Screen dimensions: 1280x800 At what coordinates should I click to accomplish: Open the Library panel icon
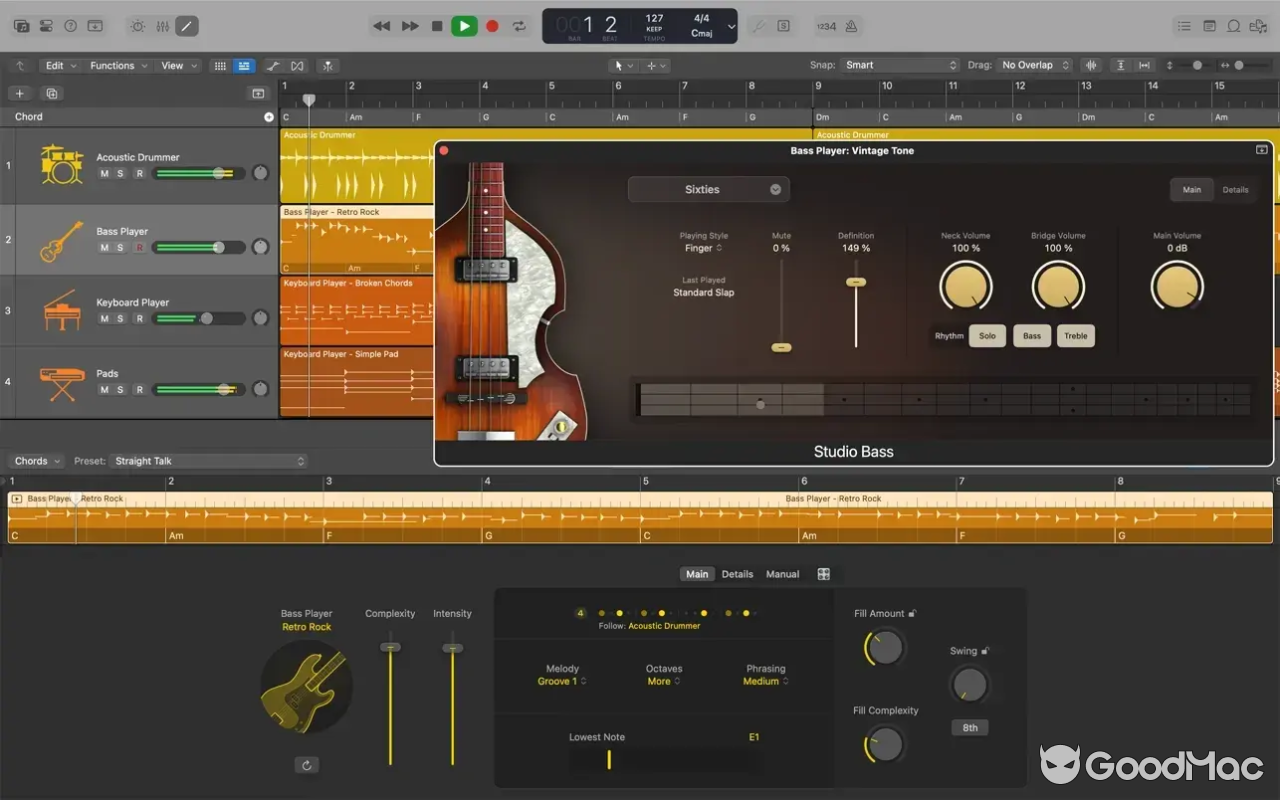pyautogui.click(x=21, y=25)
